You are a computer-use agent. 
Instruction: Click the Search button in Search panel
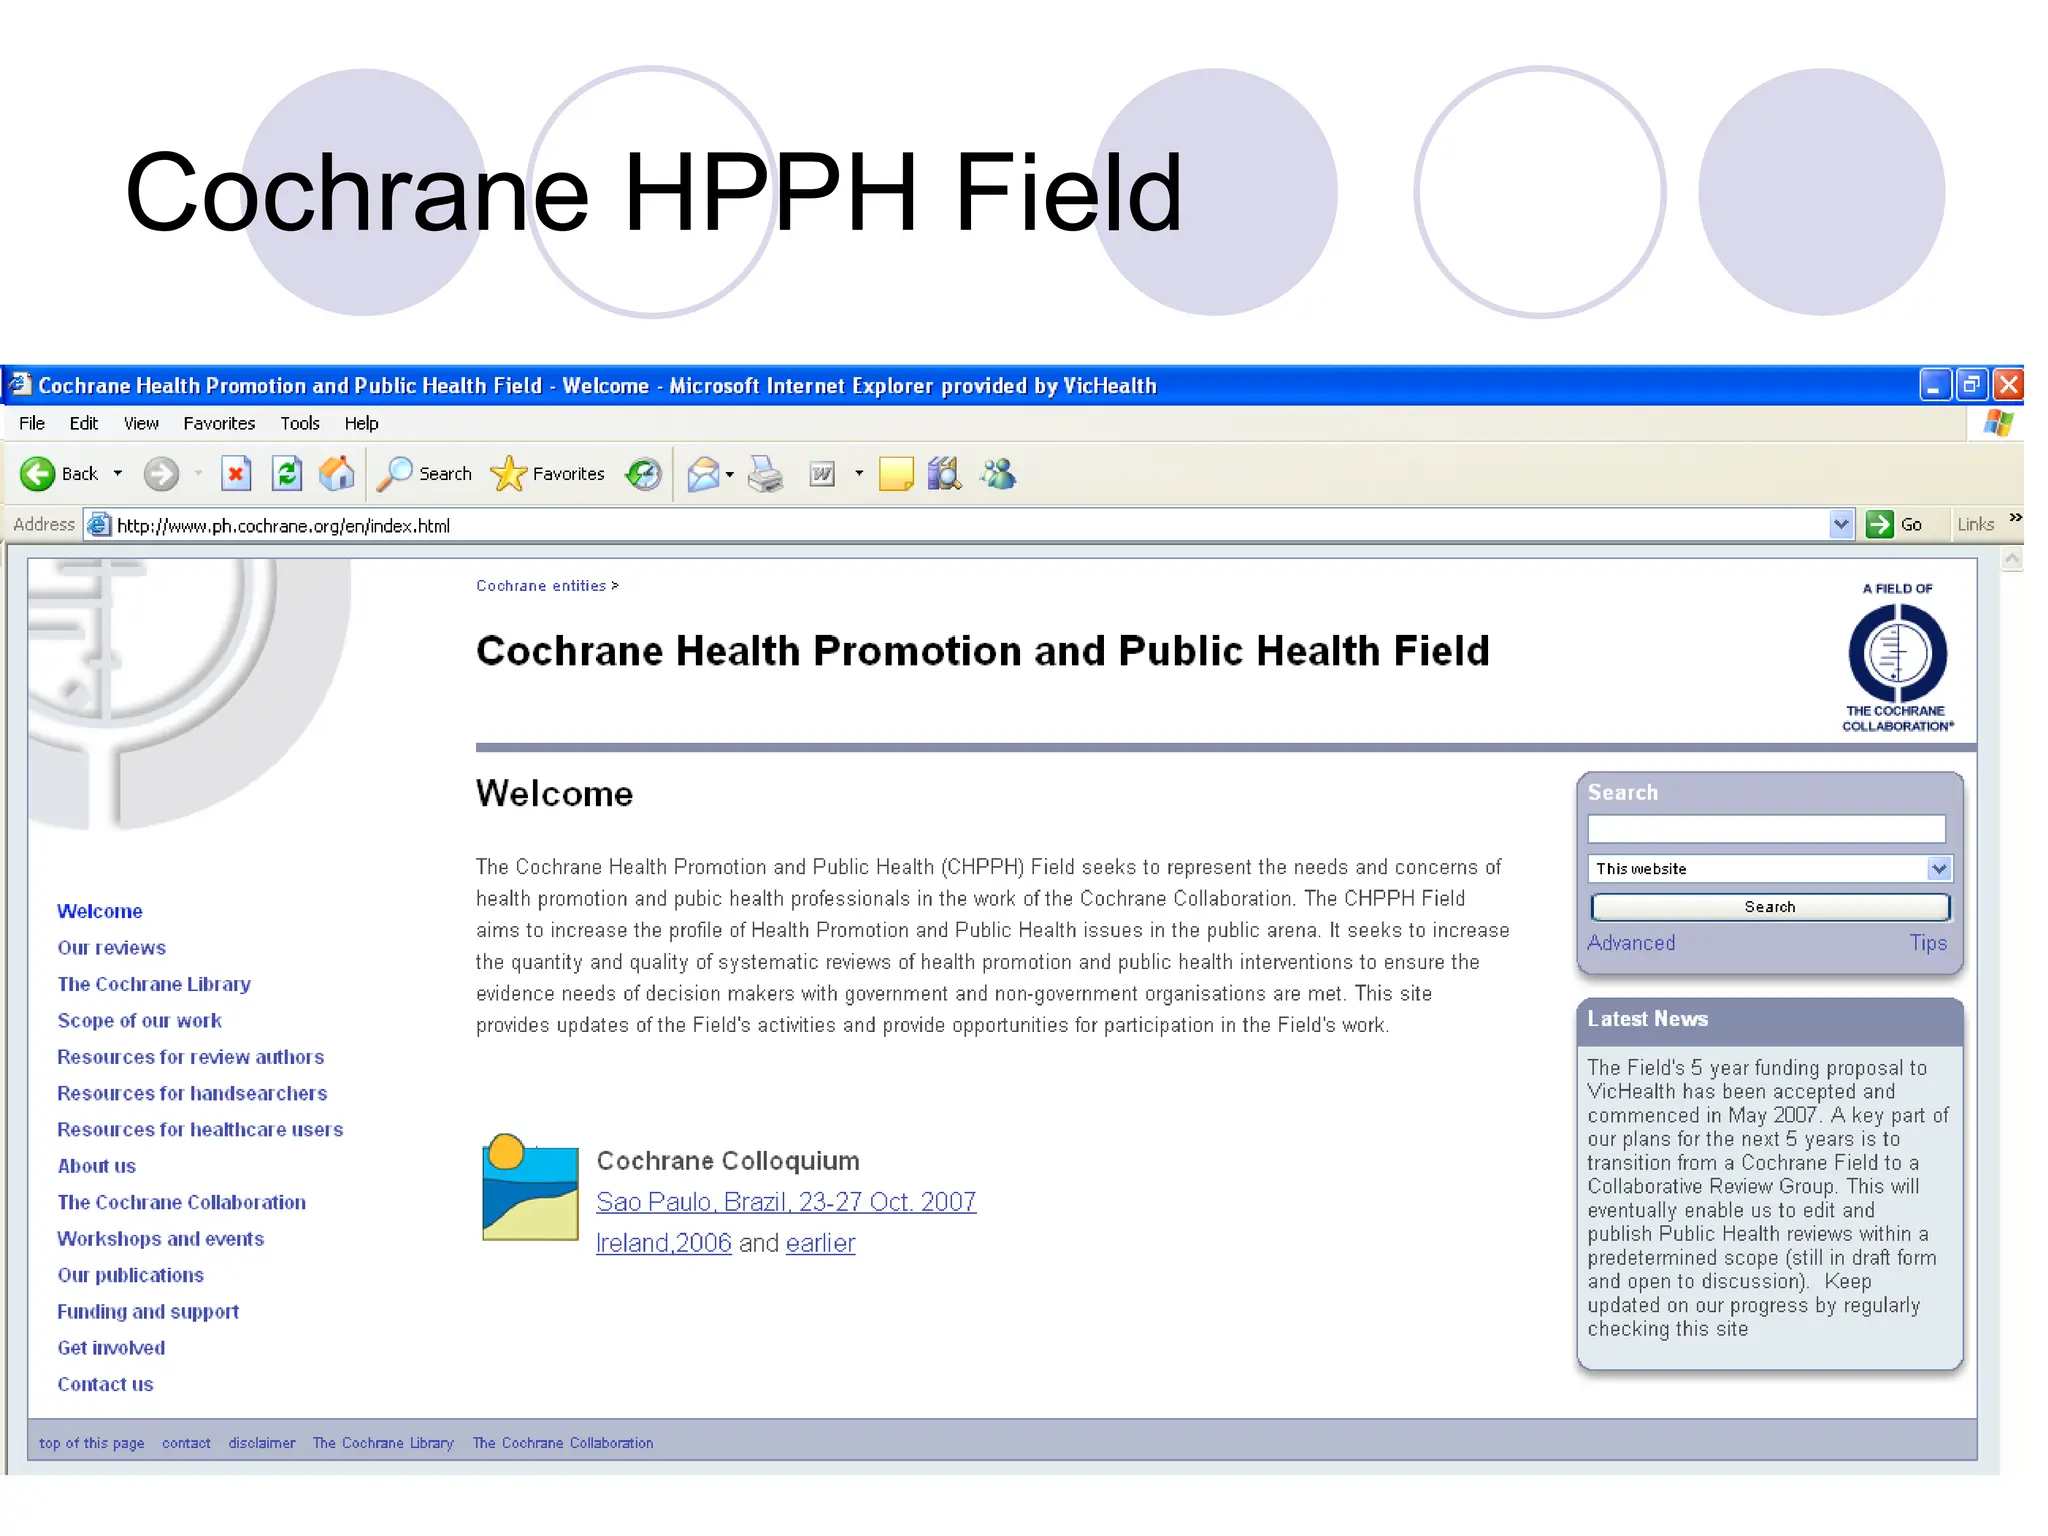(x=1769, y=907)
